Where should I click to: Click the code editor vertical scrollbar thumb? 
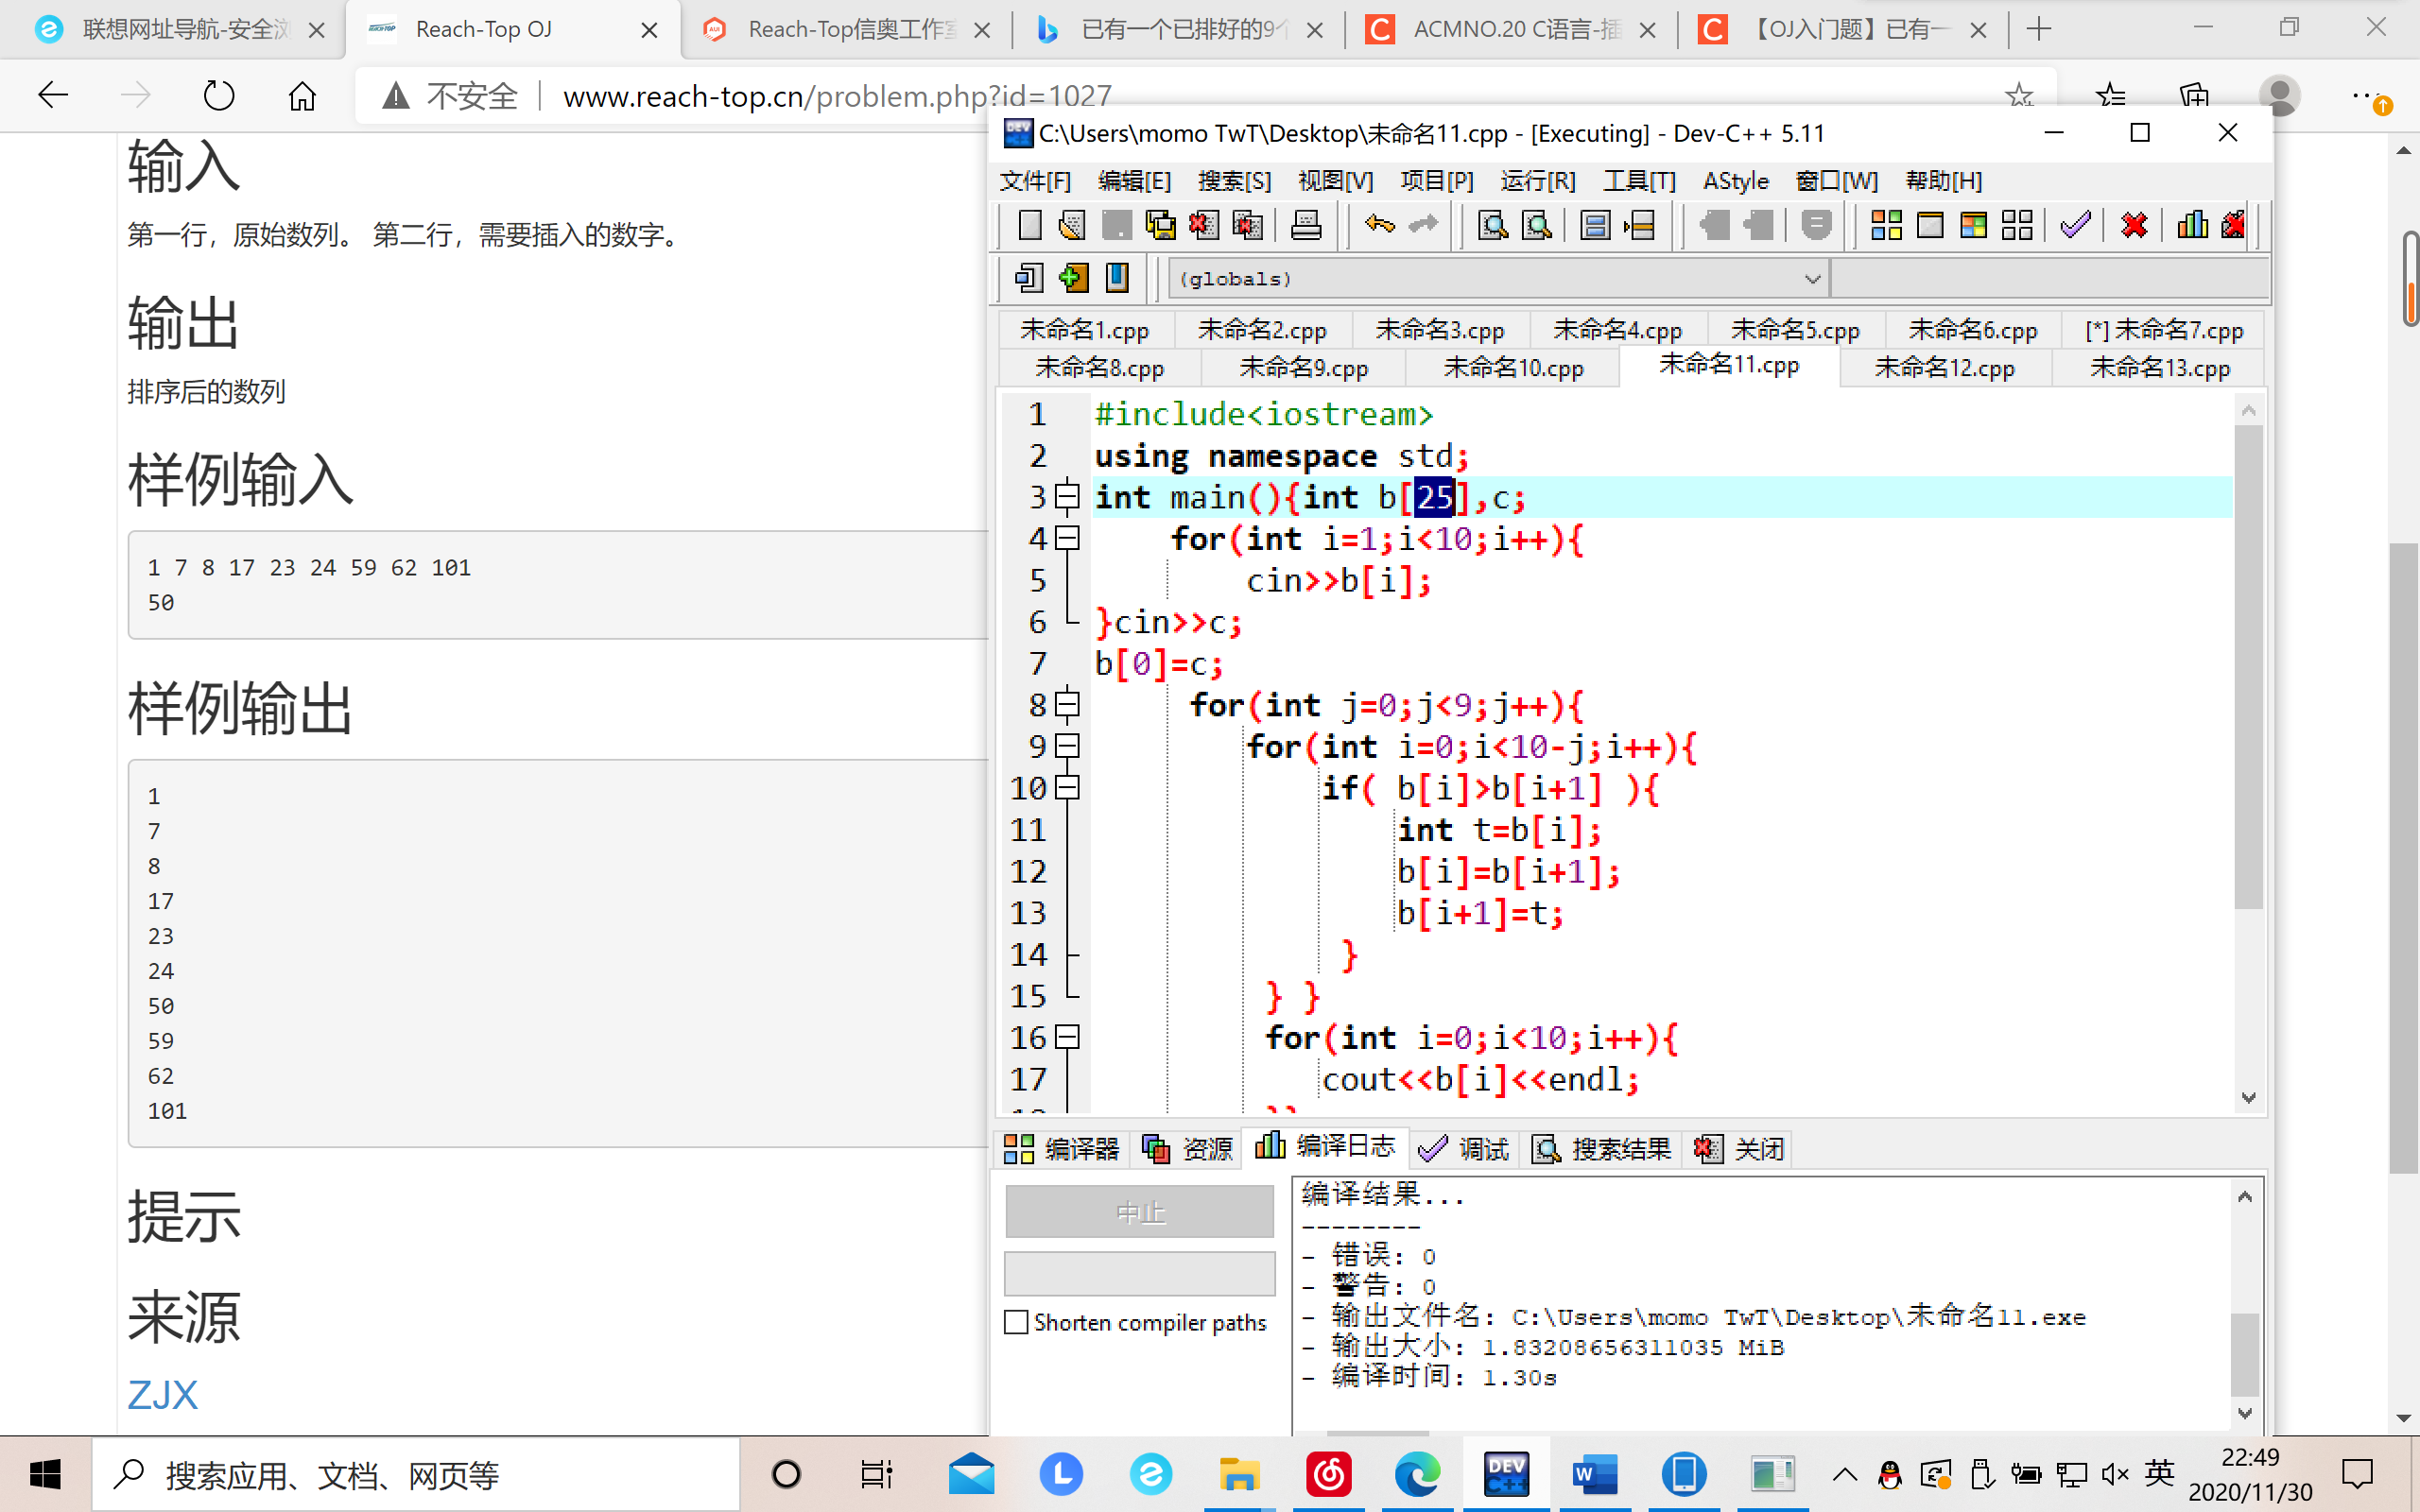(x=2248, y=667)
